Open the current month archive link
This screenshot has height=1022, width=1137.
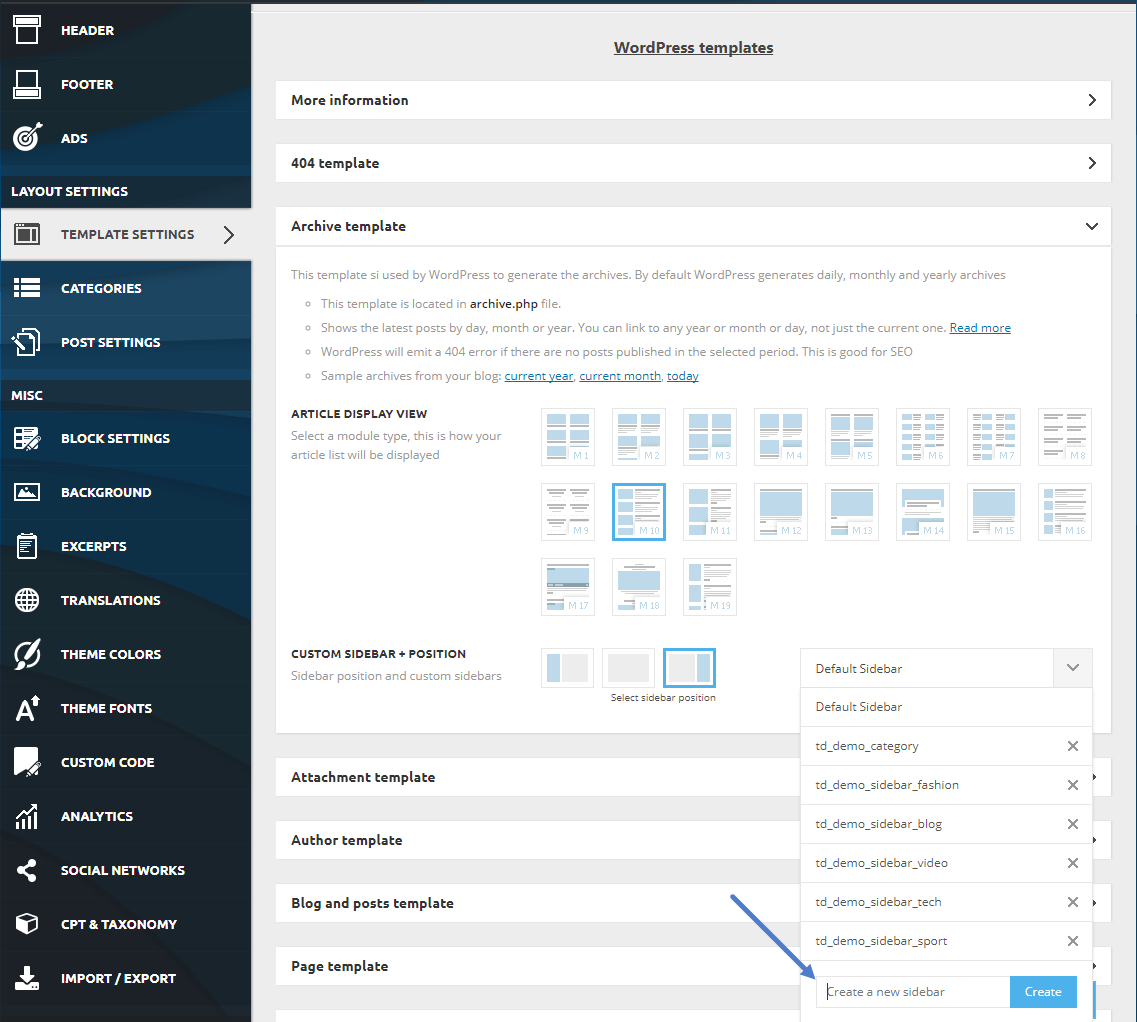pyautogui.click(x=620, y=376)
